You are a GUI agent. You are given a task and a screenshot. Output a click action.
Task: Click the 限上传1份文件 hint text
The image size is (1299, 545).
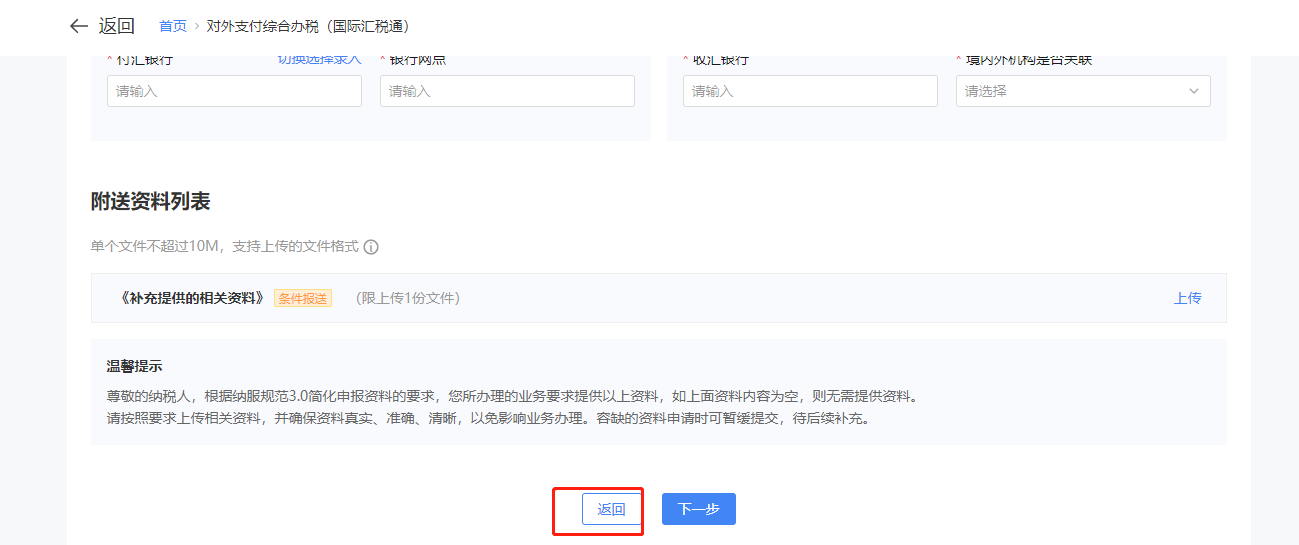(x=408, y=298)
